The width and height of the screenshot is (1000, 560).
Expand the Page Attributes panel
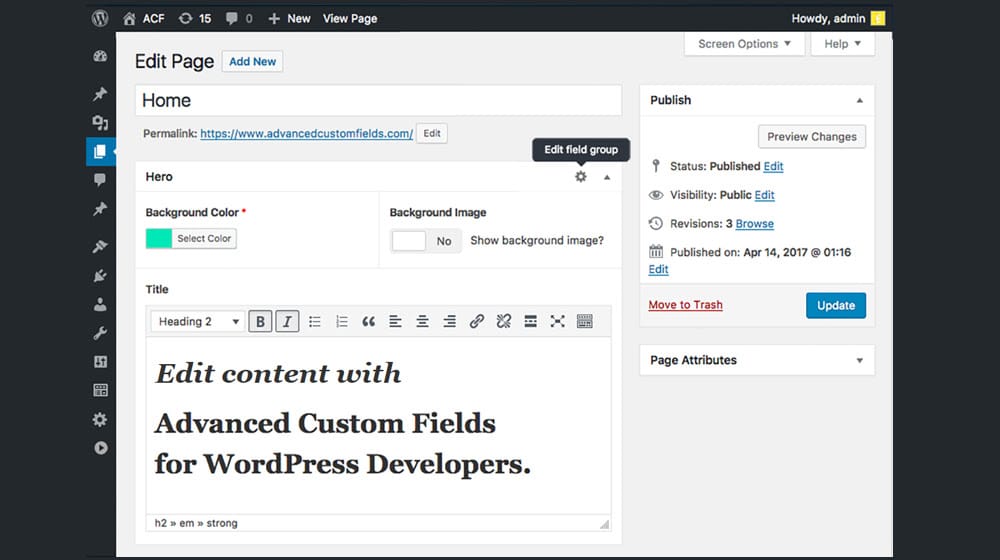860,360
